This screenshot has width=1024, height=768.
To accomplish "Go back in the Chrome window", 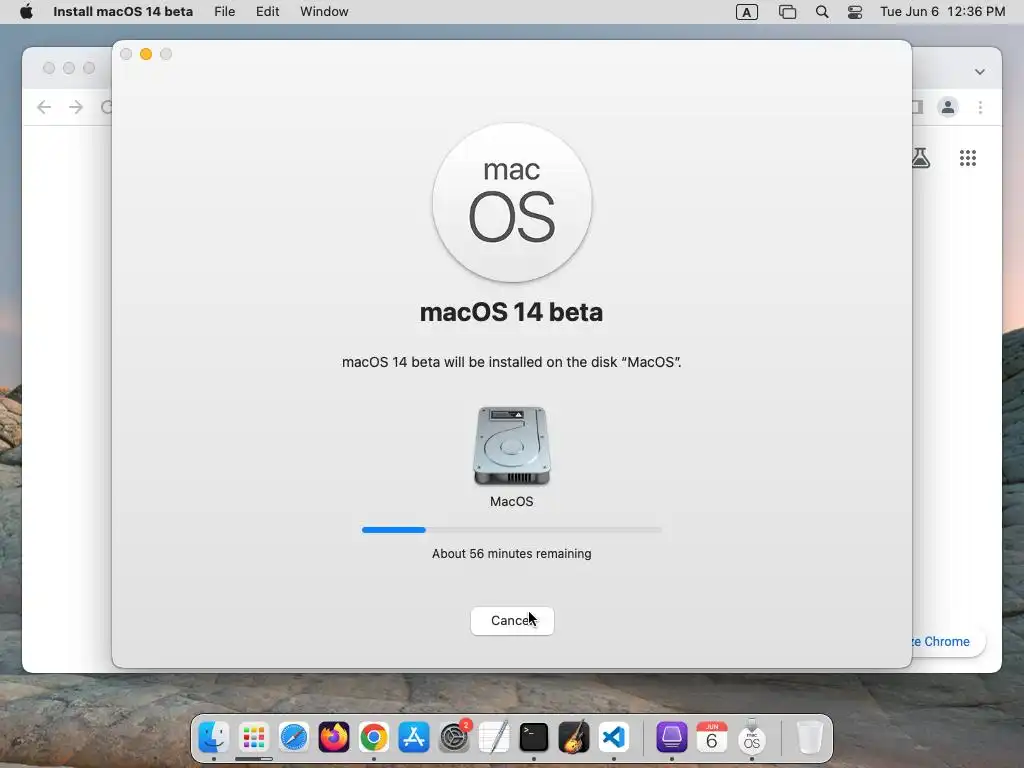I will 44,107.
